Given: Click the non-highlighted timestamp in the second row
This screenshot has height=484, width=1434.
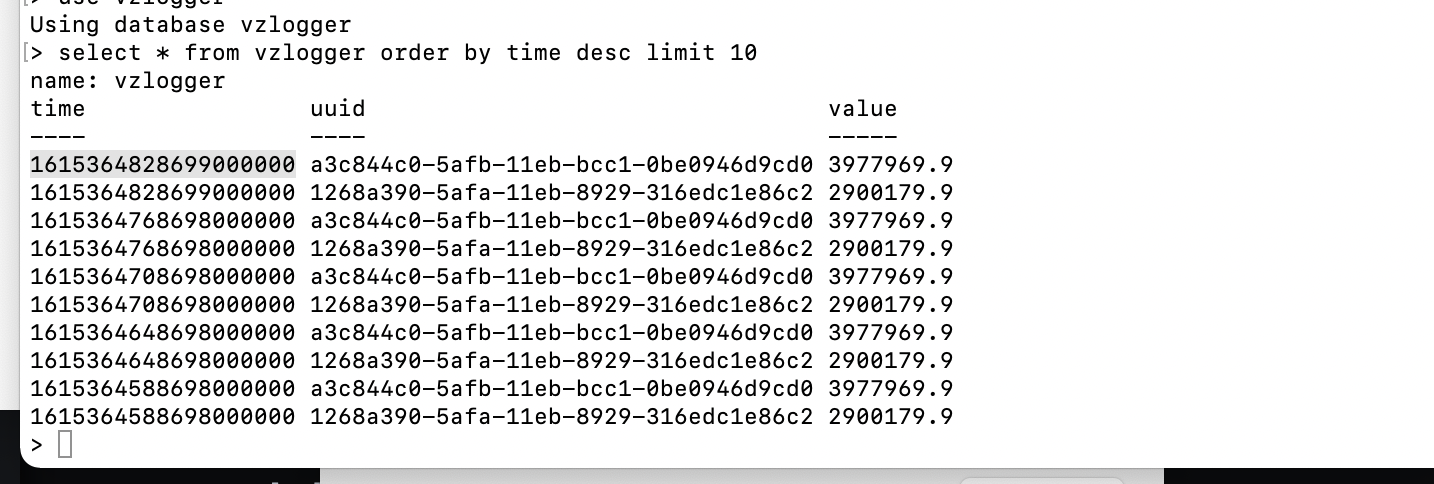Looking at the screenshot, I should 163,192.
